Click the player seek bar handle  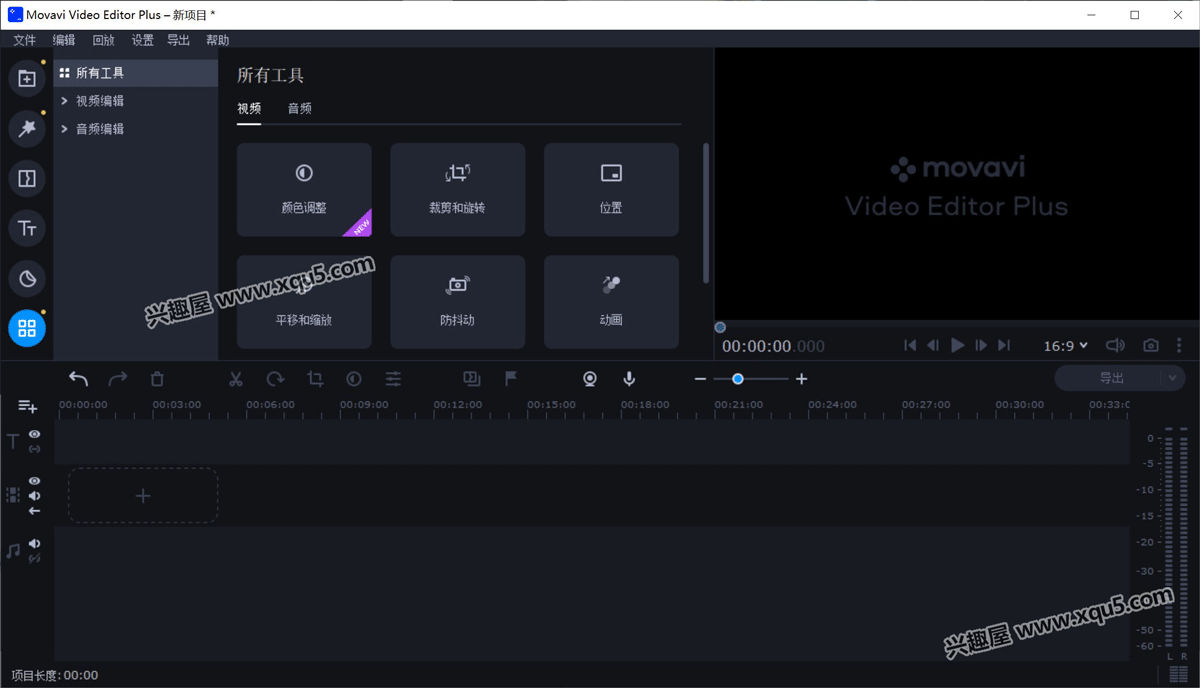click(x=720, y=327)
